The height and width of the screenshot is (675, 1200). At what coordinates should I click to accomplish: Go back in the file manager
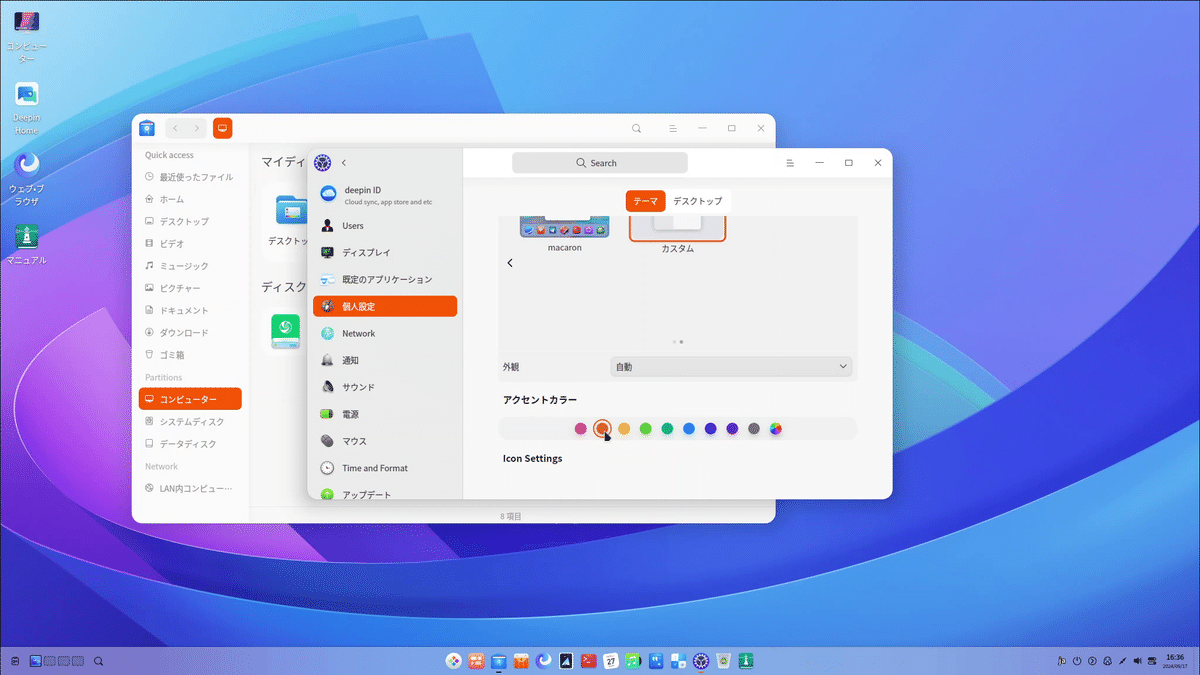pos(176,128)
